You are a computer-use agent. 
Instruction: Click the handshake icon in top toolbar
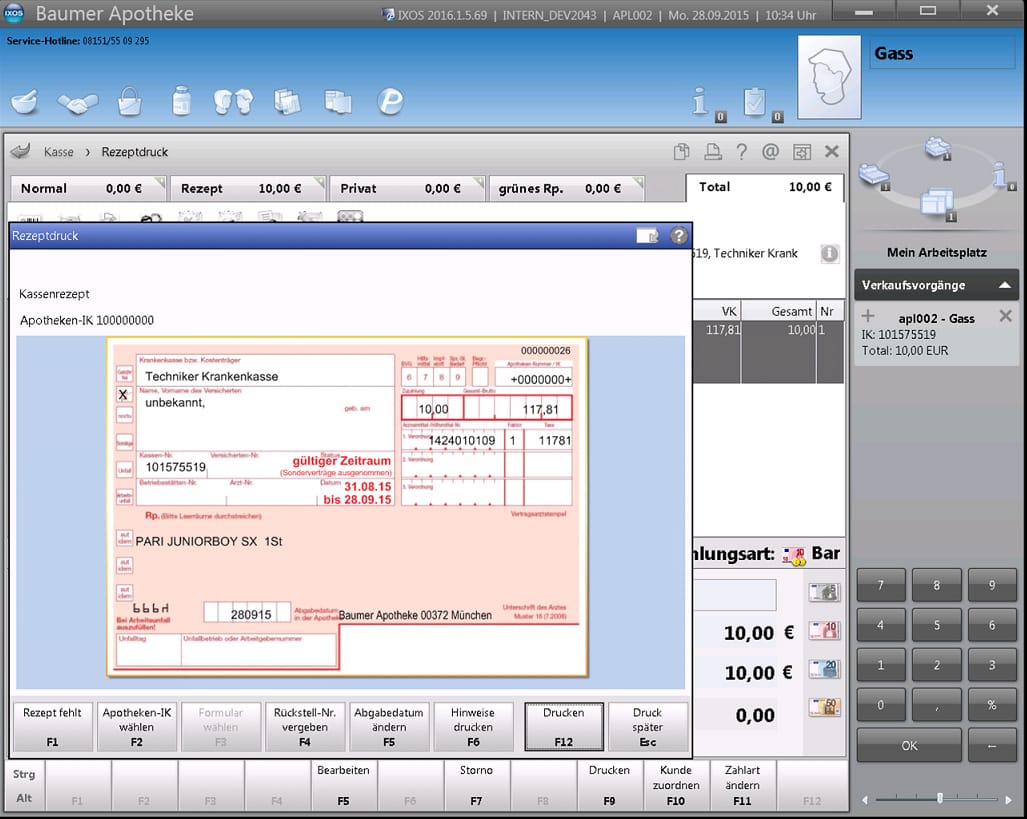coord(77,101)
